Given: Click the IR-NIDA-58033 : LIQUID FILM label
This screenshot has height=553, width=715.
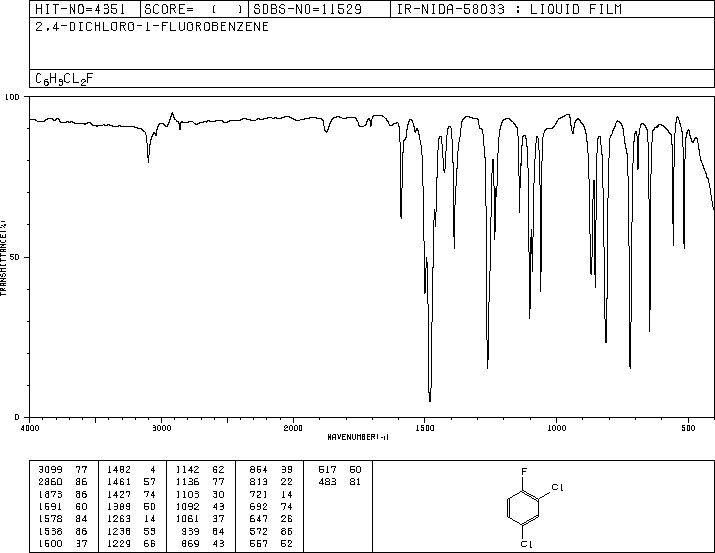Looking at the screenshot, I should [509, 9].
